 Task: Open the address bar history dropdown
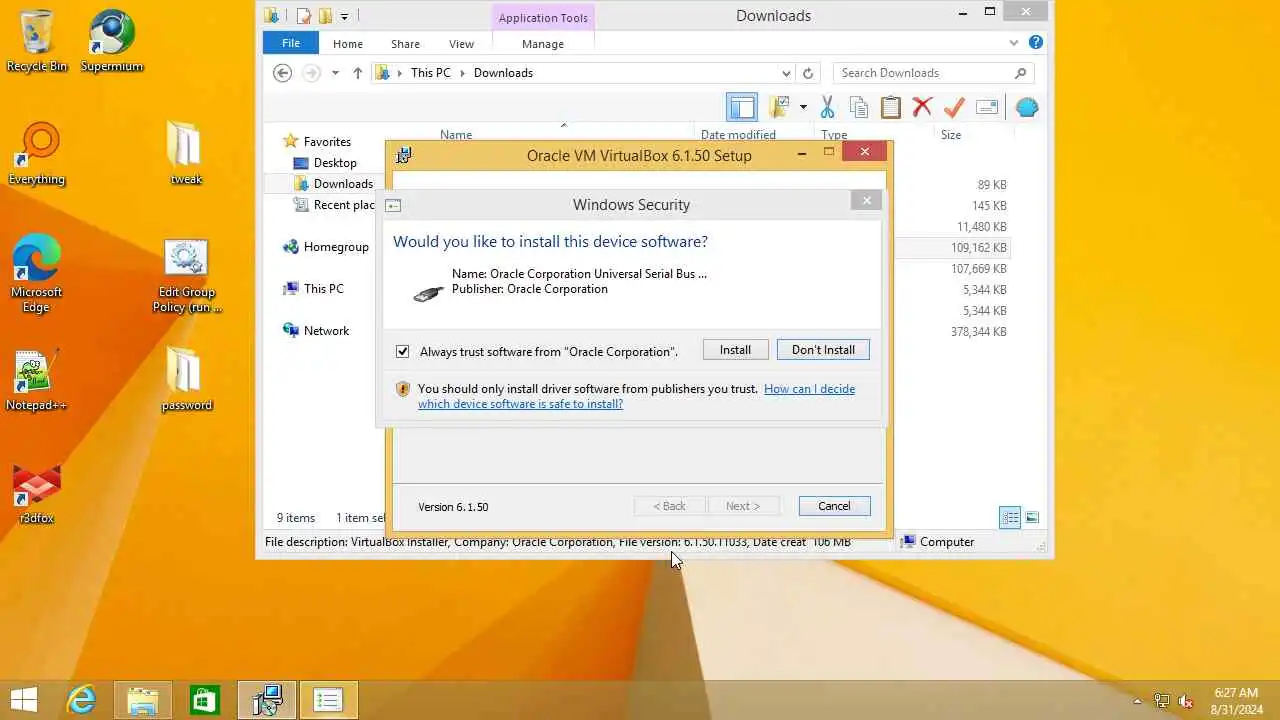(786, 73)
